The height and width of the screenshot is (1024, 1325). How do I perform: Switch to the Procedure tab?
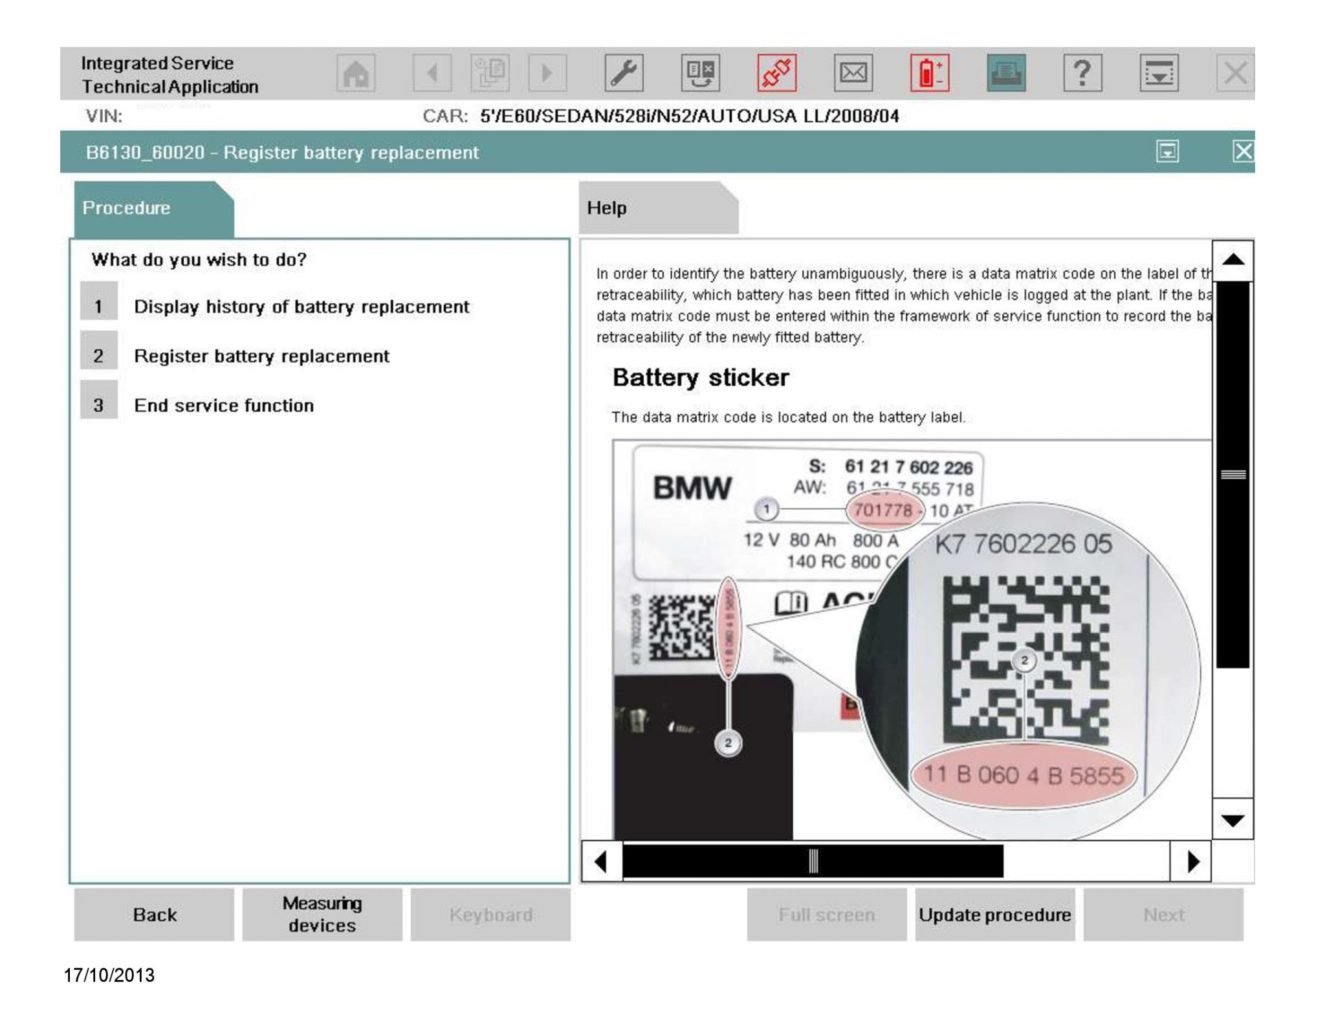(153, 208)
